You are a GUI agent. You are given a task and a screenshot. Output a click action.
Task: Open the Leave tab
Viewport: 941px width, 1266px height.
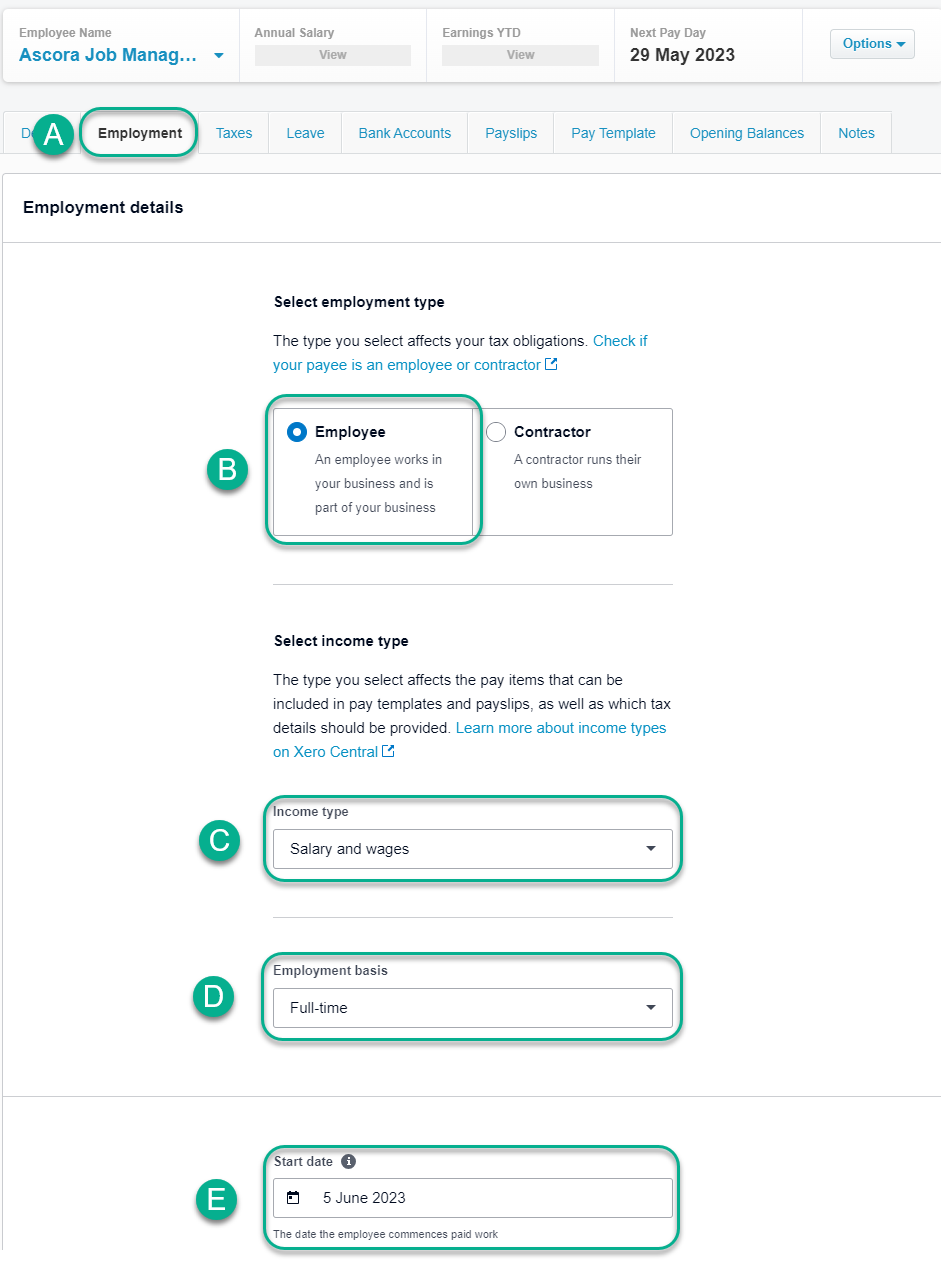tap(305, 133)
